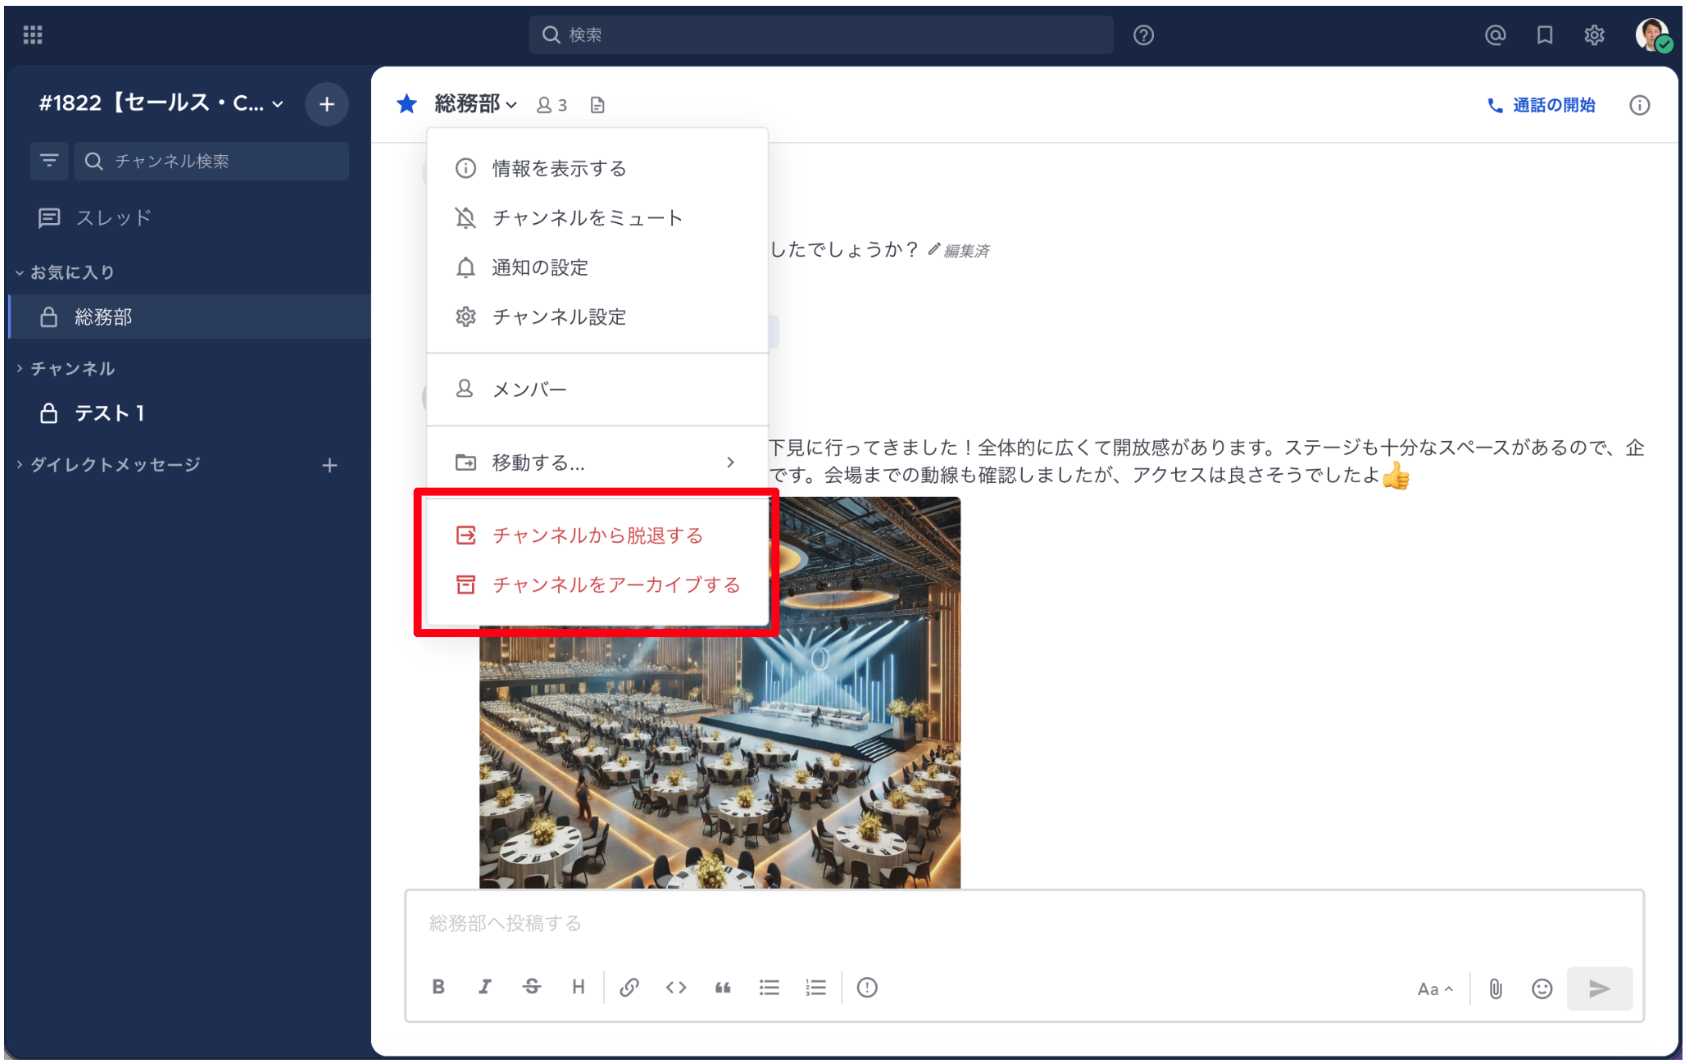Open saved items with the bookmark icon
The height and width of the screenshot is (1064, 1695).
[1544, 34]
